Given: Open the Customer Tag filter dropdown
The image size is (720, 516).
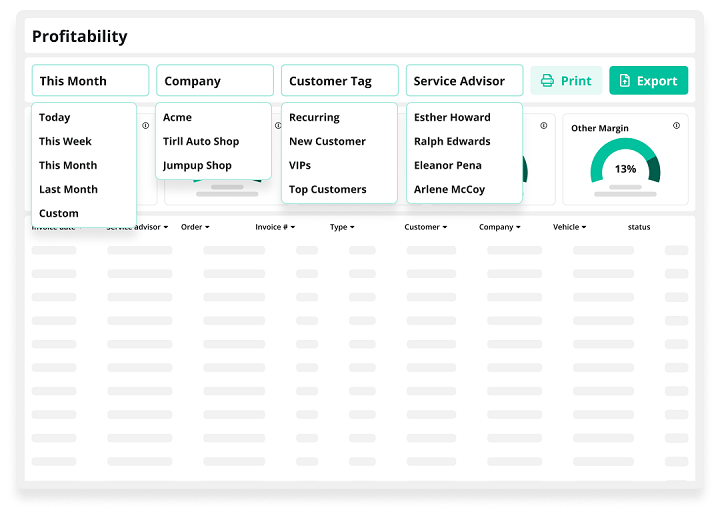Looking at the screenshot, I should pos(339,81).
